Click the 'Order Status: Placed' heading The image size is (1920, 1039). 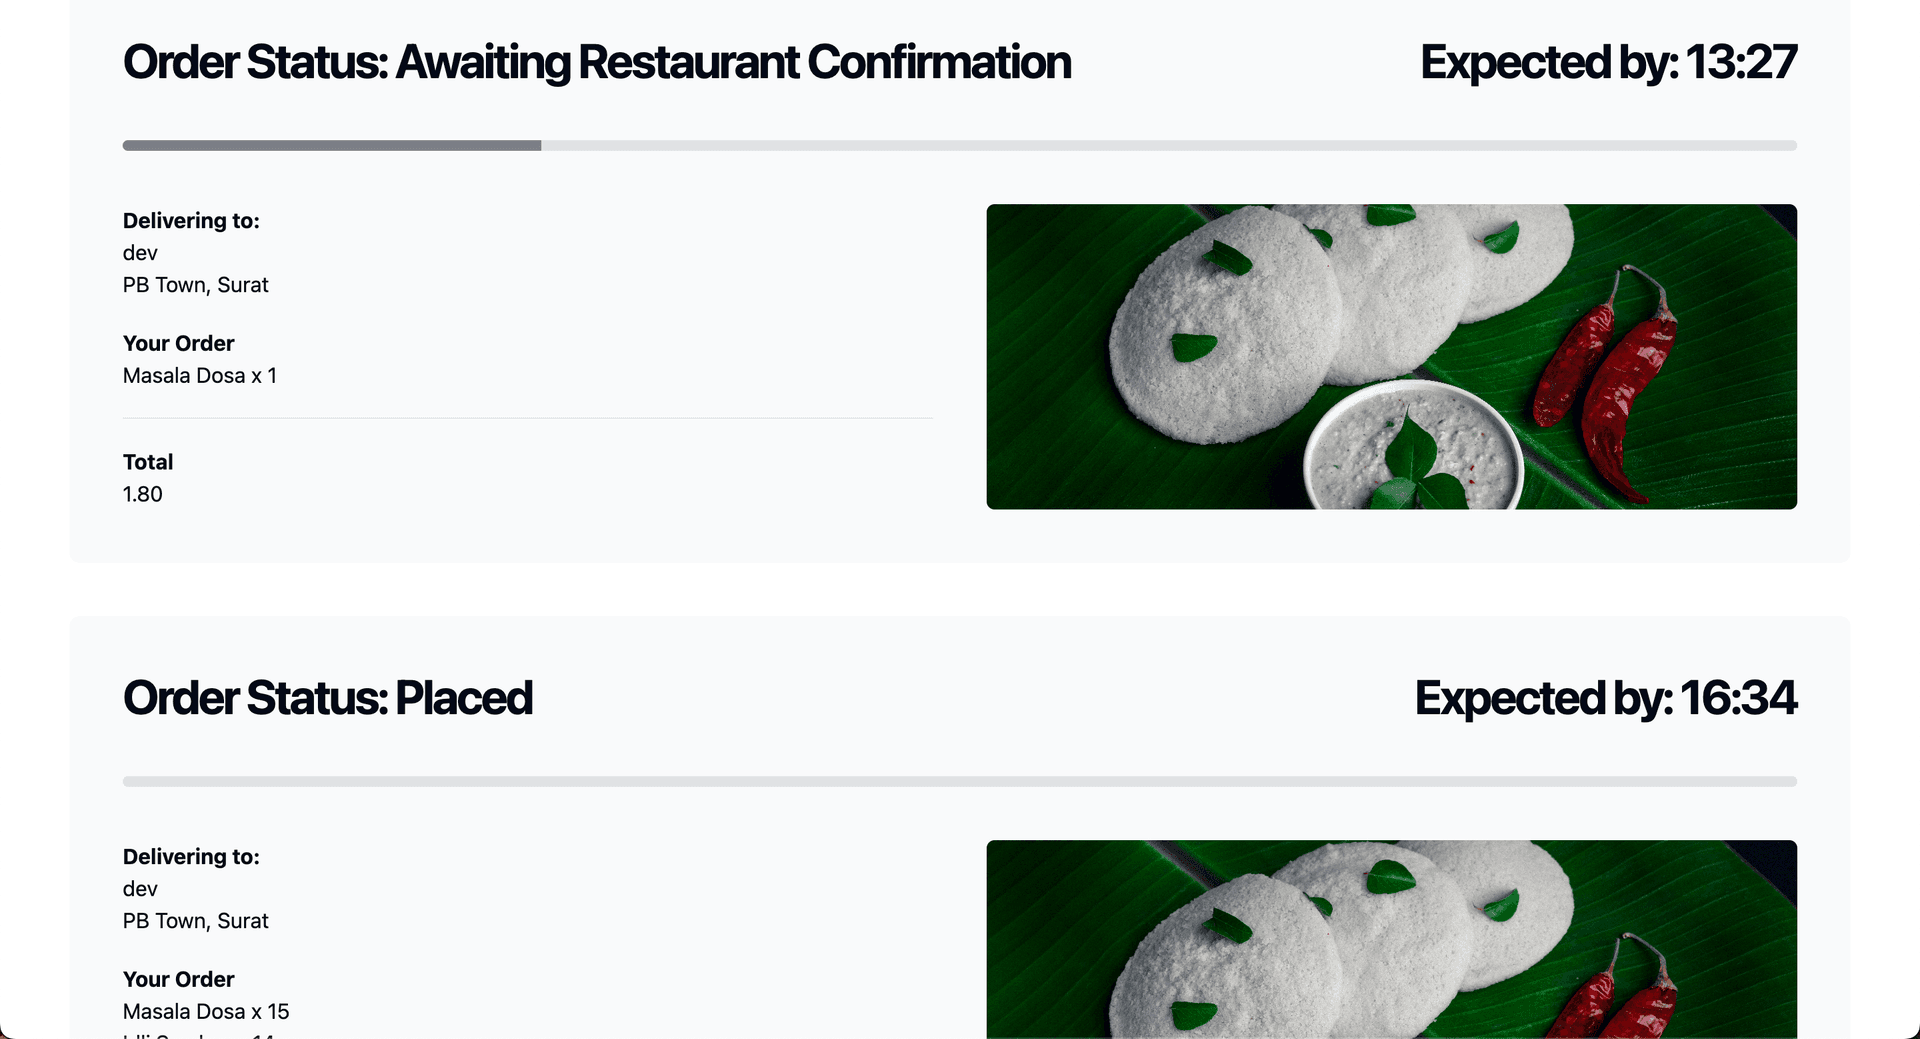click(x=328, y=699)
